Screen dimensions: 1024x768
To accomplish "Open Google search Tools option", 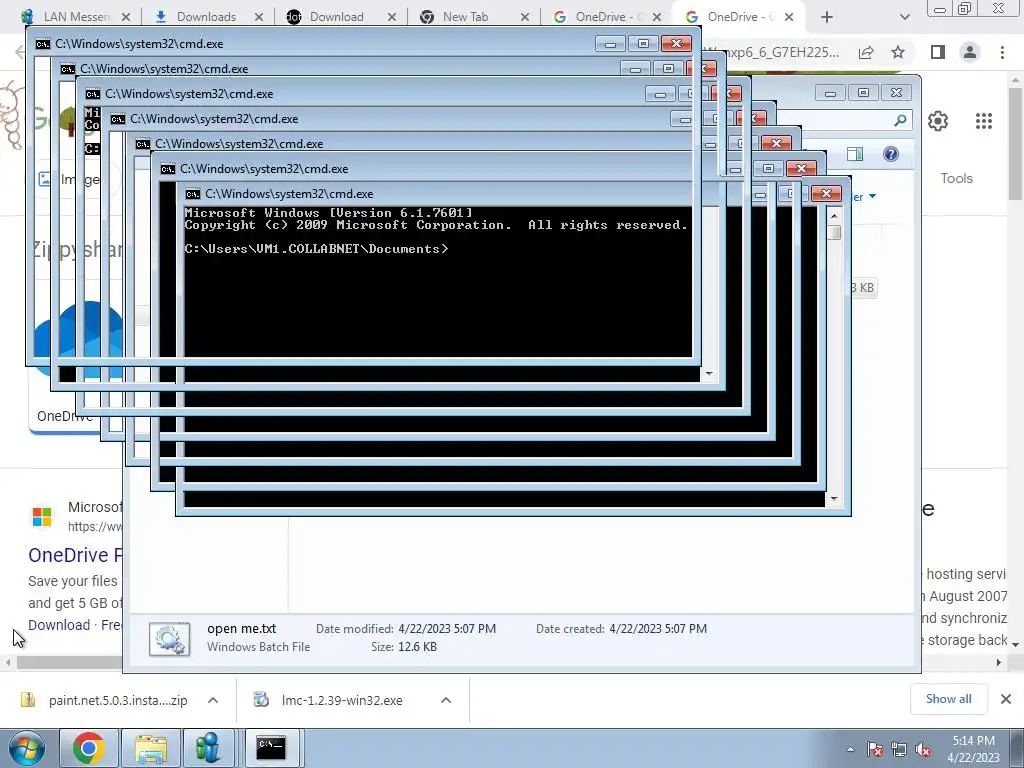I will tap(956, 178).
